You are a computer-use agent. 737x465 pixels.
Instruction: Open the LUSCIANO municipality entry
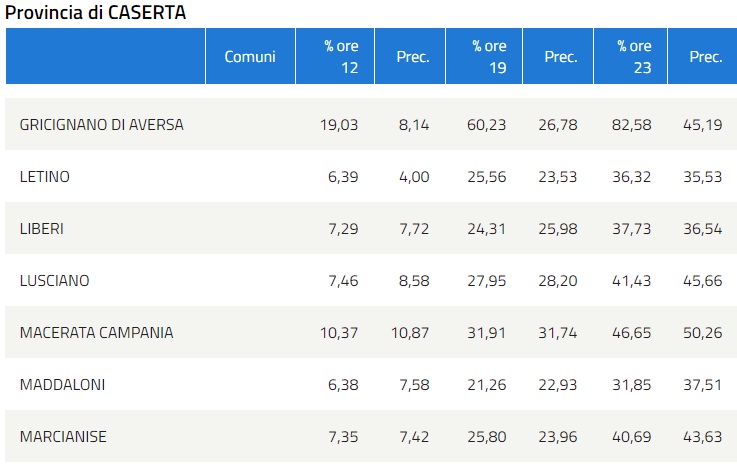point(55,281)
